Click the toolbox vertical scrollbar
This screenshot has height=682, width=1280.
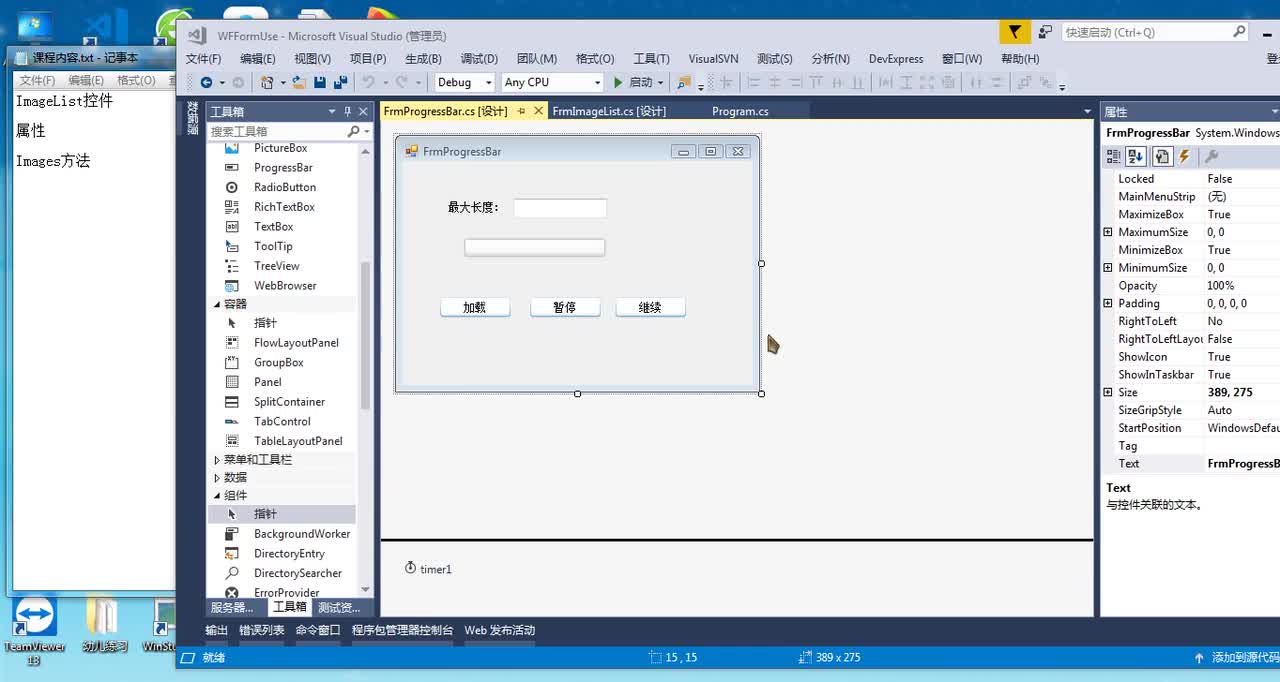coord(365,335)
